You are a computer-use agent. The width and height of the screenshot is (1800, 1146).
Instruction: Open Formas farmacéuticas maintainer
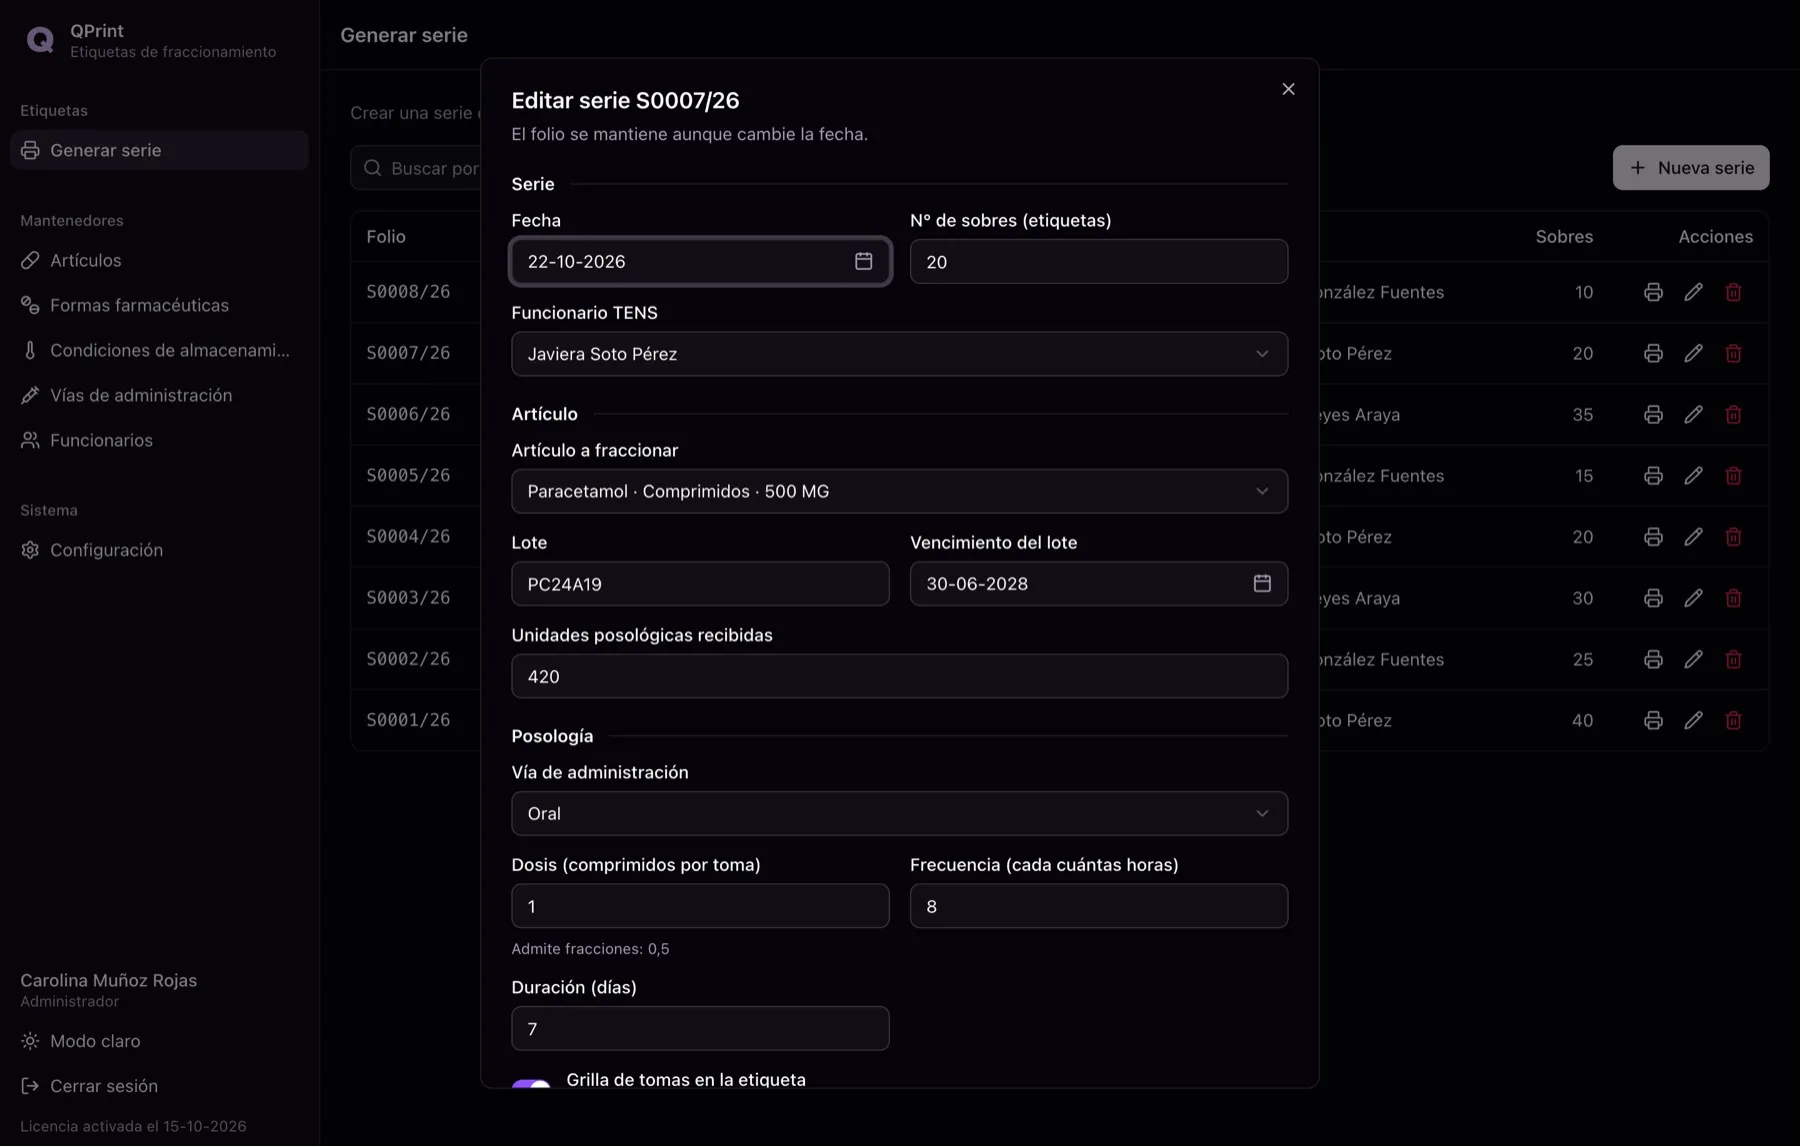[x=159, y=305]
